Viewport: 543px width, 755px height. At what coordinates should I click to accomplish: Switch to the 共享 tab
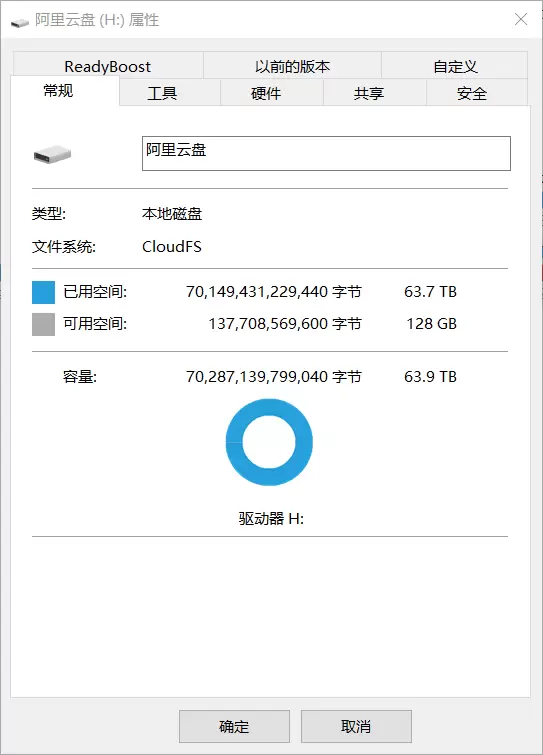(x=369, y=93)
